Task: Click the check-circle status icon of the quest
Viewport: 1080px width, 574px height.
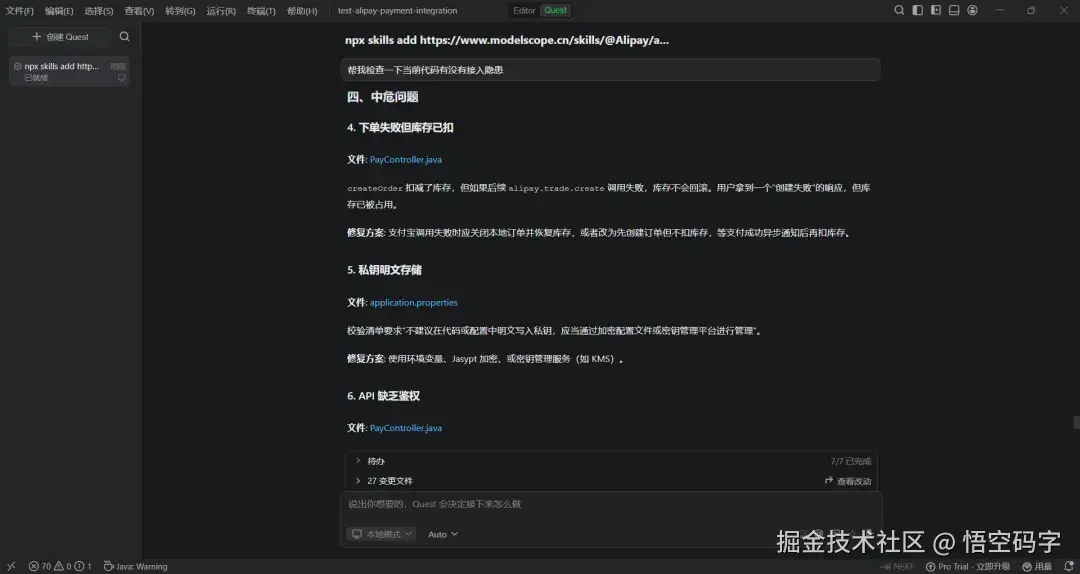Action: click(18, 66)
